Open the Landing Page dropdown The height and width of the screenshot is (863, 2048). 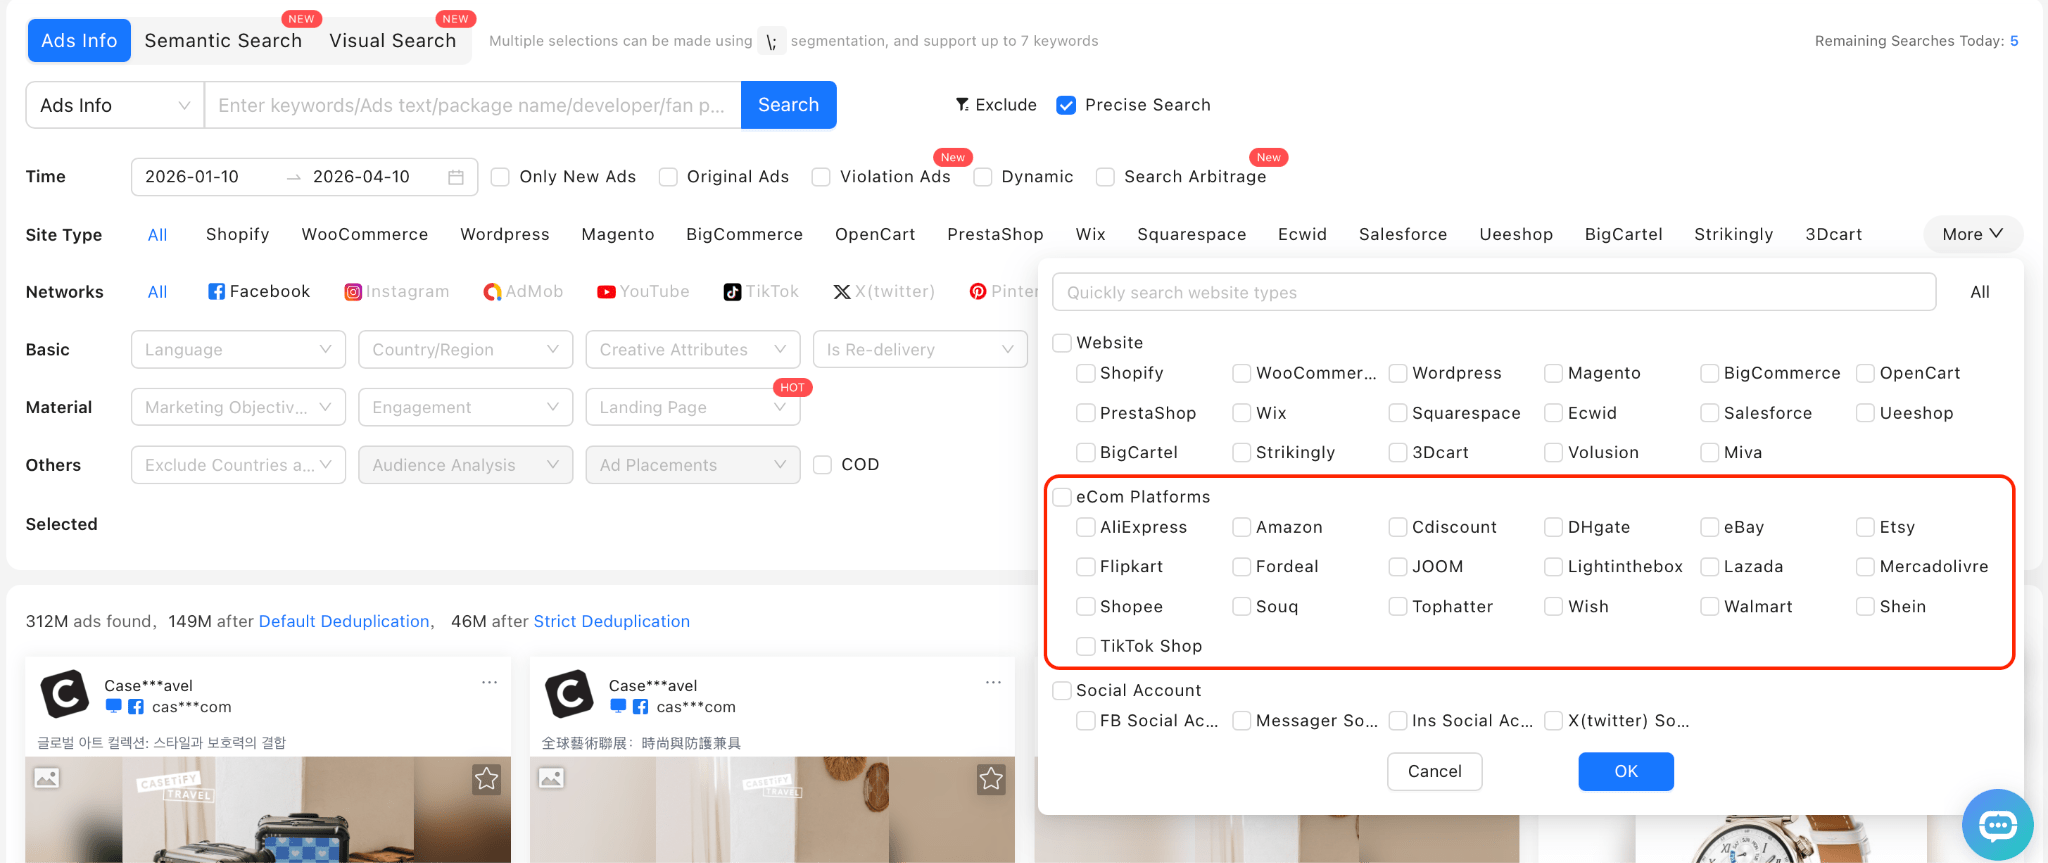coord(693,407)
